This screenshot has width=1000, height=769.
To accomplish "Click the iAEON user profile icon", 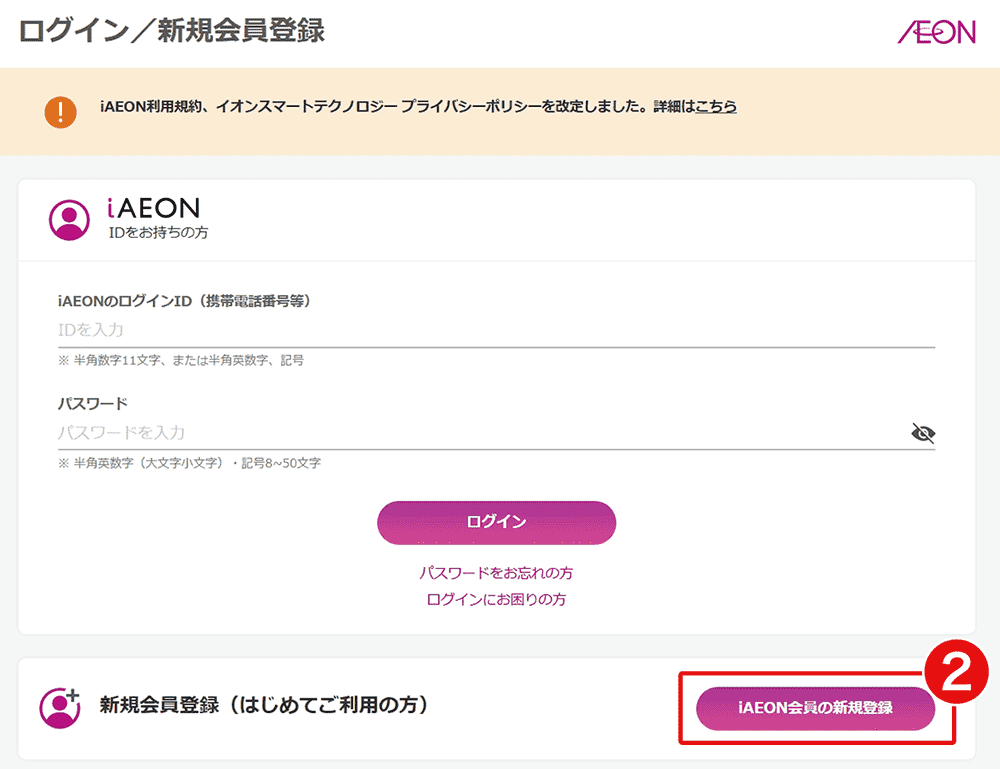I will click(x=69, y=219).
